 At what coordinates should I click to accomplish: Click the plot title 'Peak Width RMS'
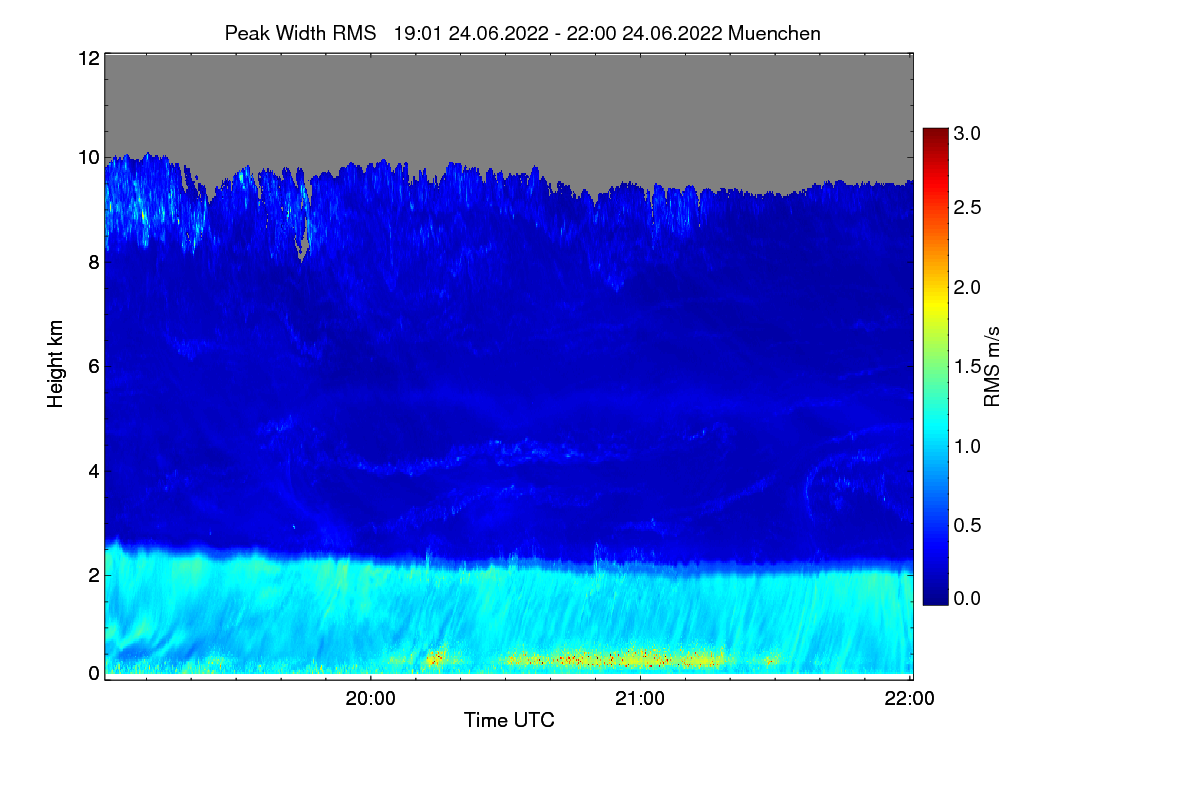coord(300,33)
